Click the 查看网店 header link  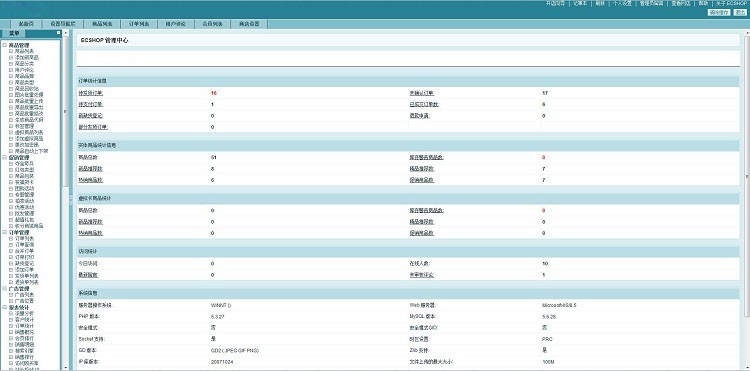tap(680, 3)
